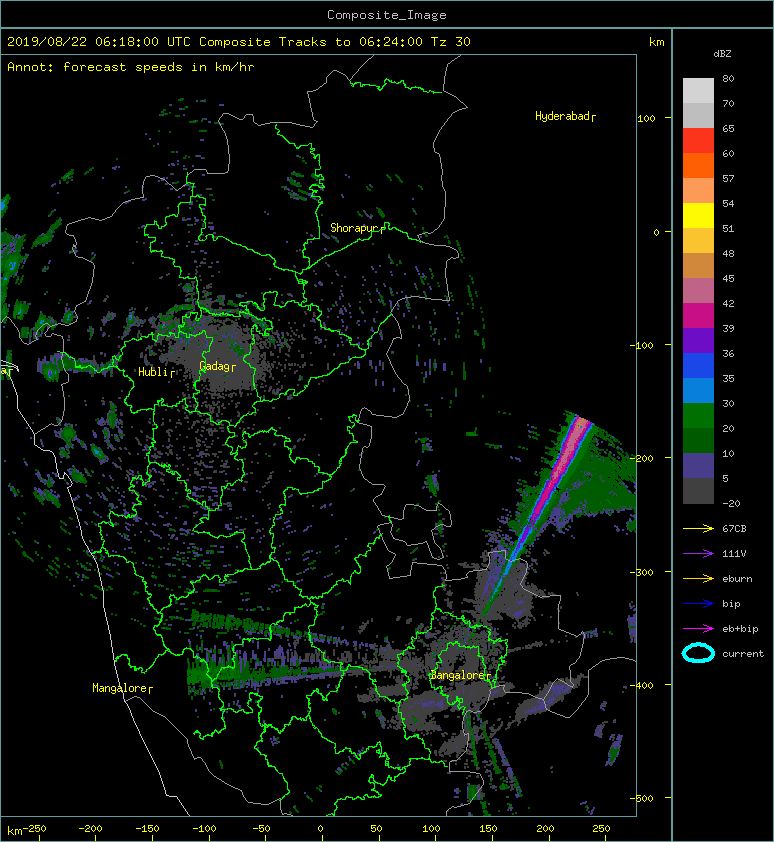Pick the slate purple swatch between 10 and 5
774x842 pixels.
[x=698, y=465]
